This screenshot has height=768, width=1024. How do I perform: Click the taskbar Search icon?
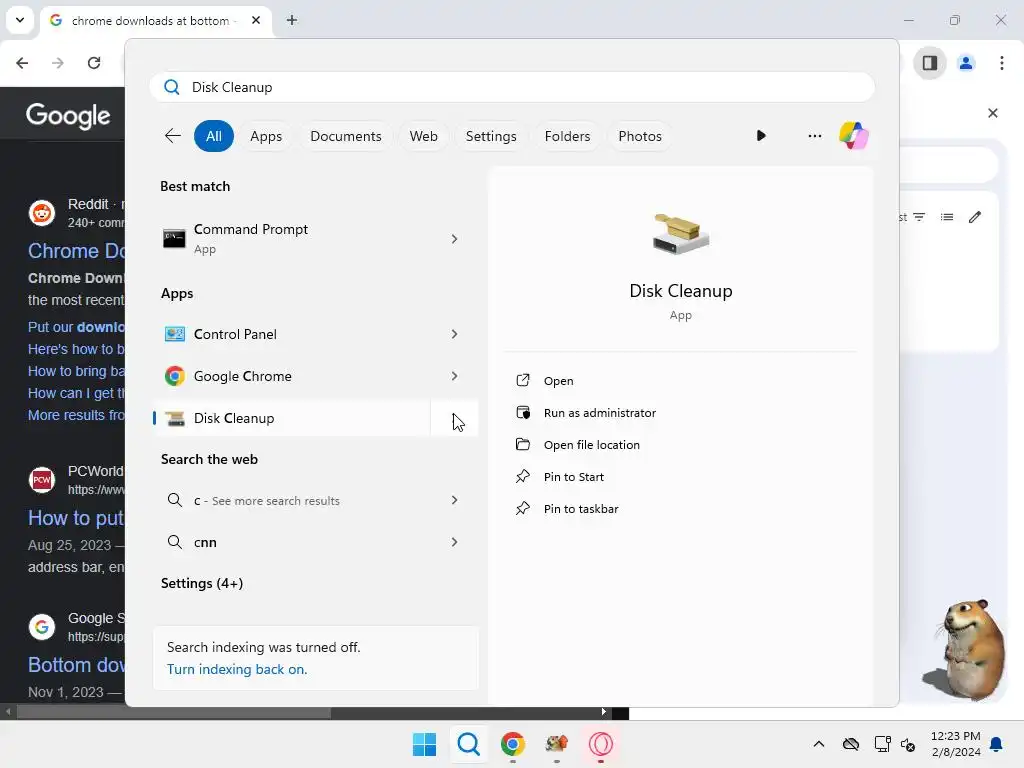[468, 744]
